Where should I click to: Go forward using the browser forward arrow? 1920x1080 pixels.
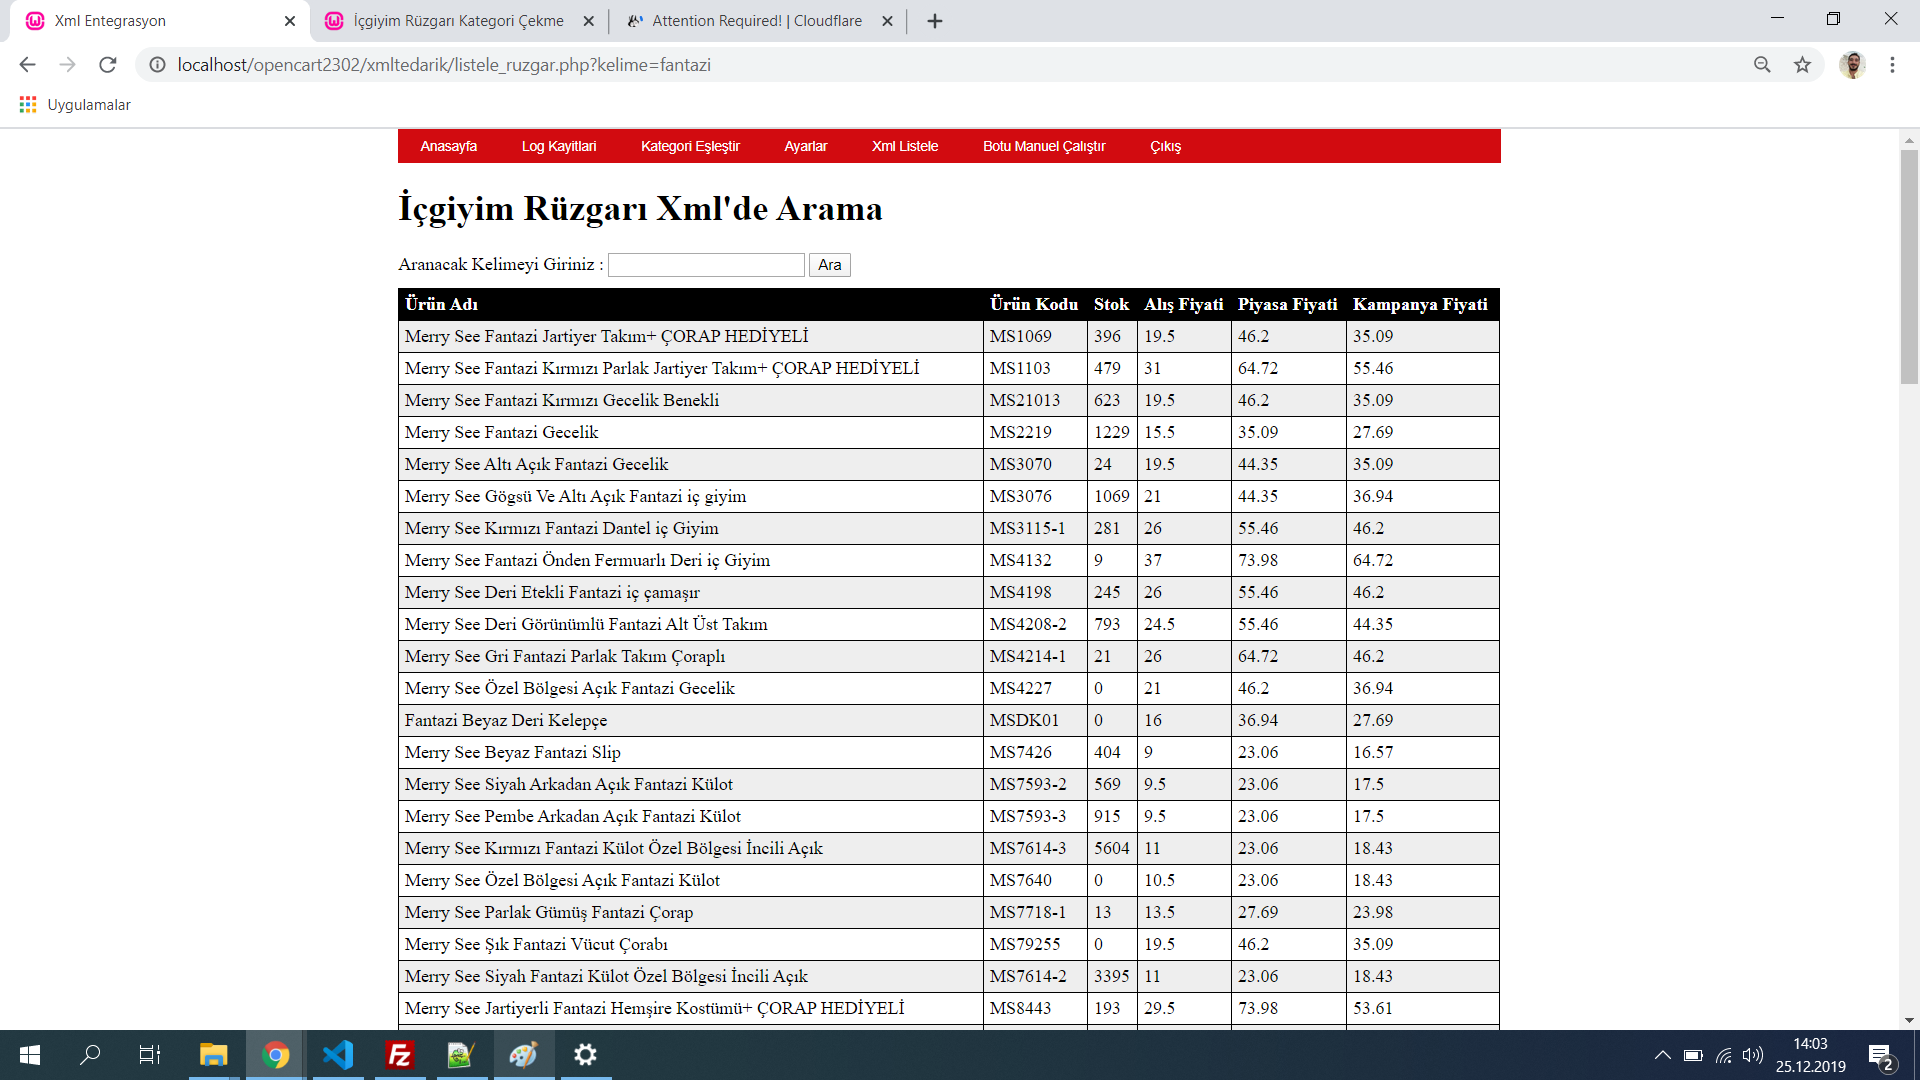pos(67,65)
